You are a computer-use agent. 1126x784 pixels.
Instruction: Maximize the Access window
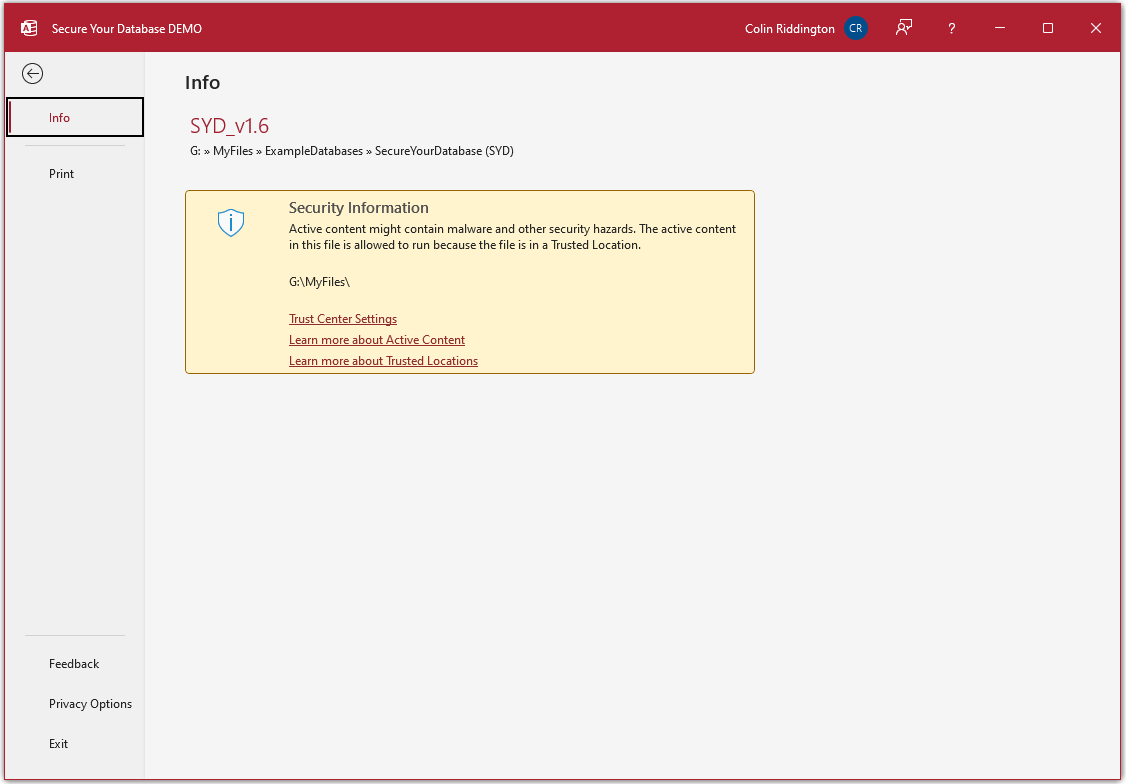pos(1048,28)
